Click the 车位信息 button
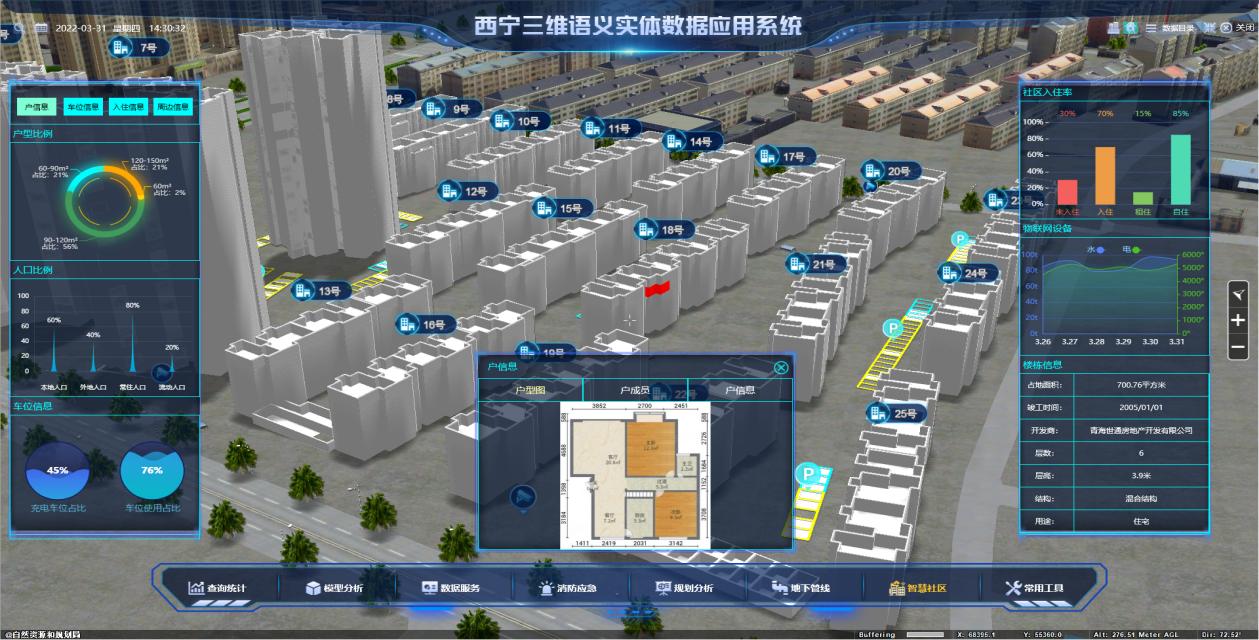Screen dimensions: 1259x640 [x=82, y=107]
